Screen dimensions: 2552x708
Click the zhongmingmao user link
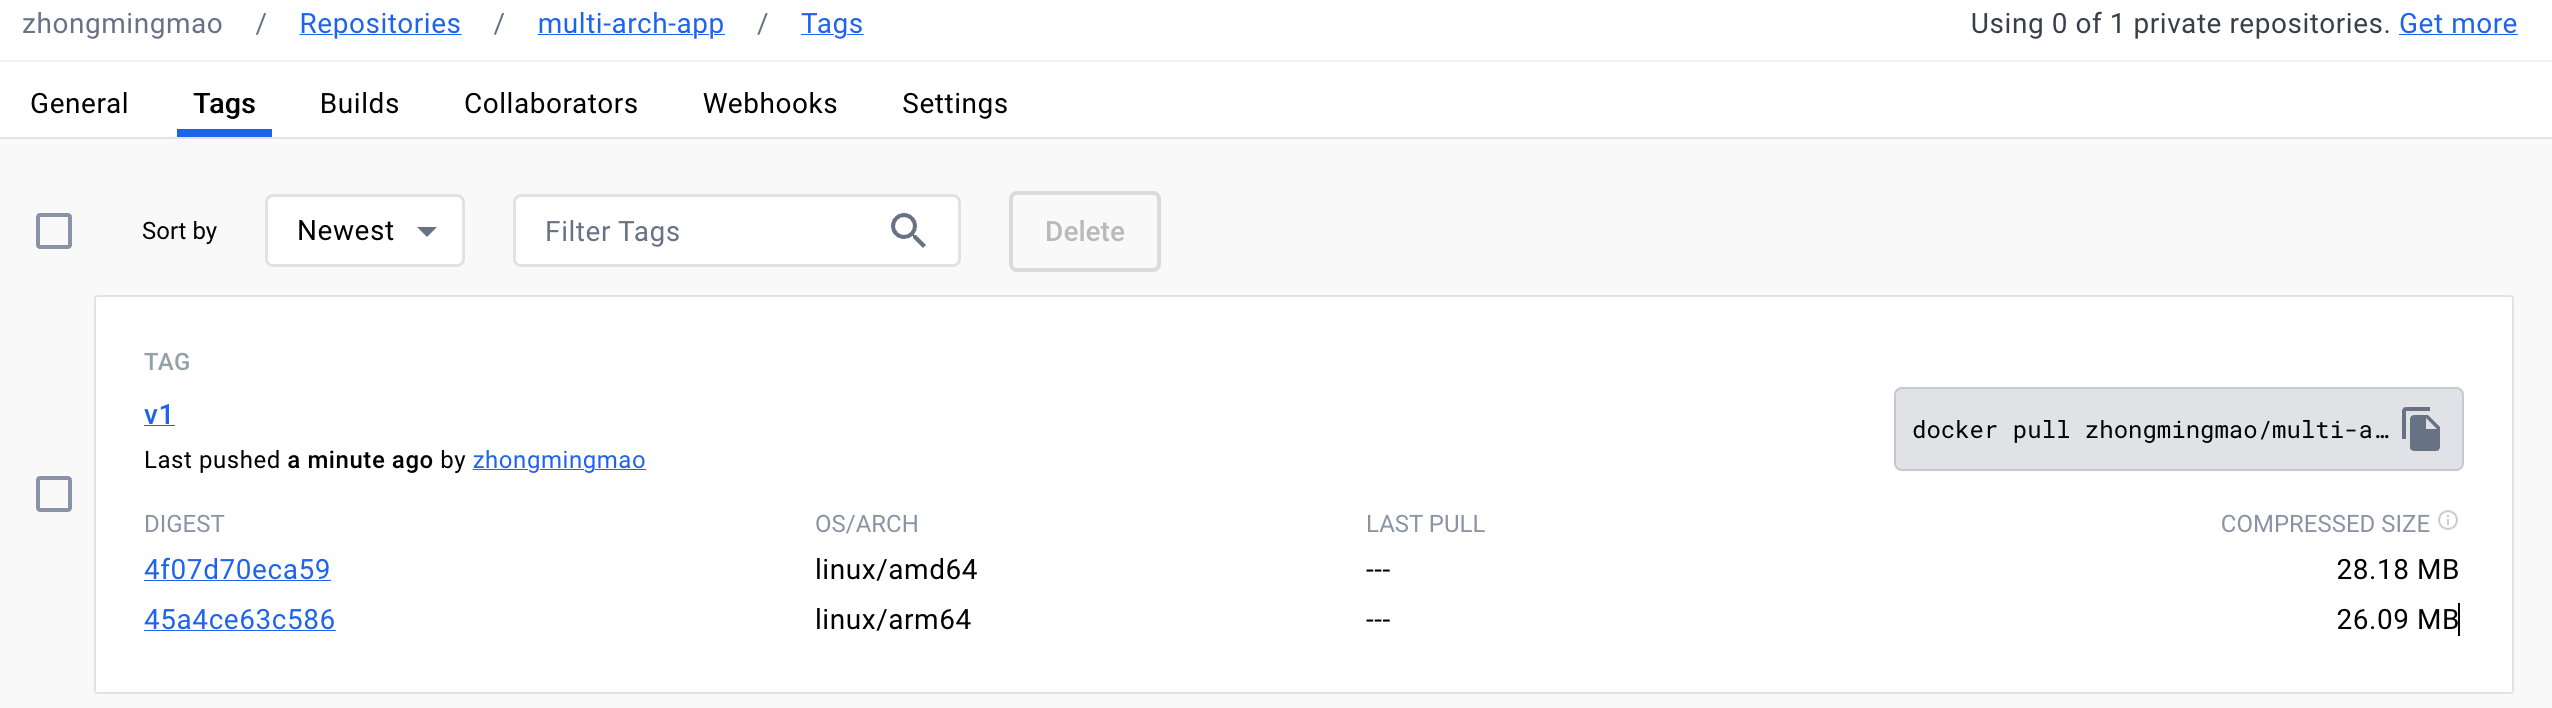coord(558,460)
